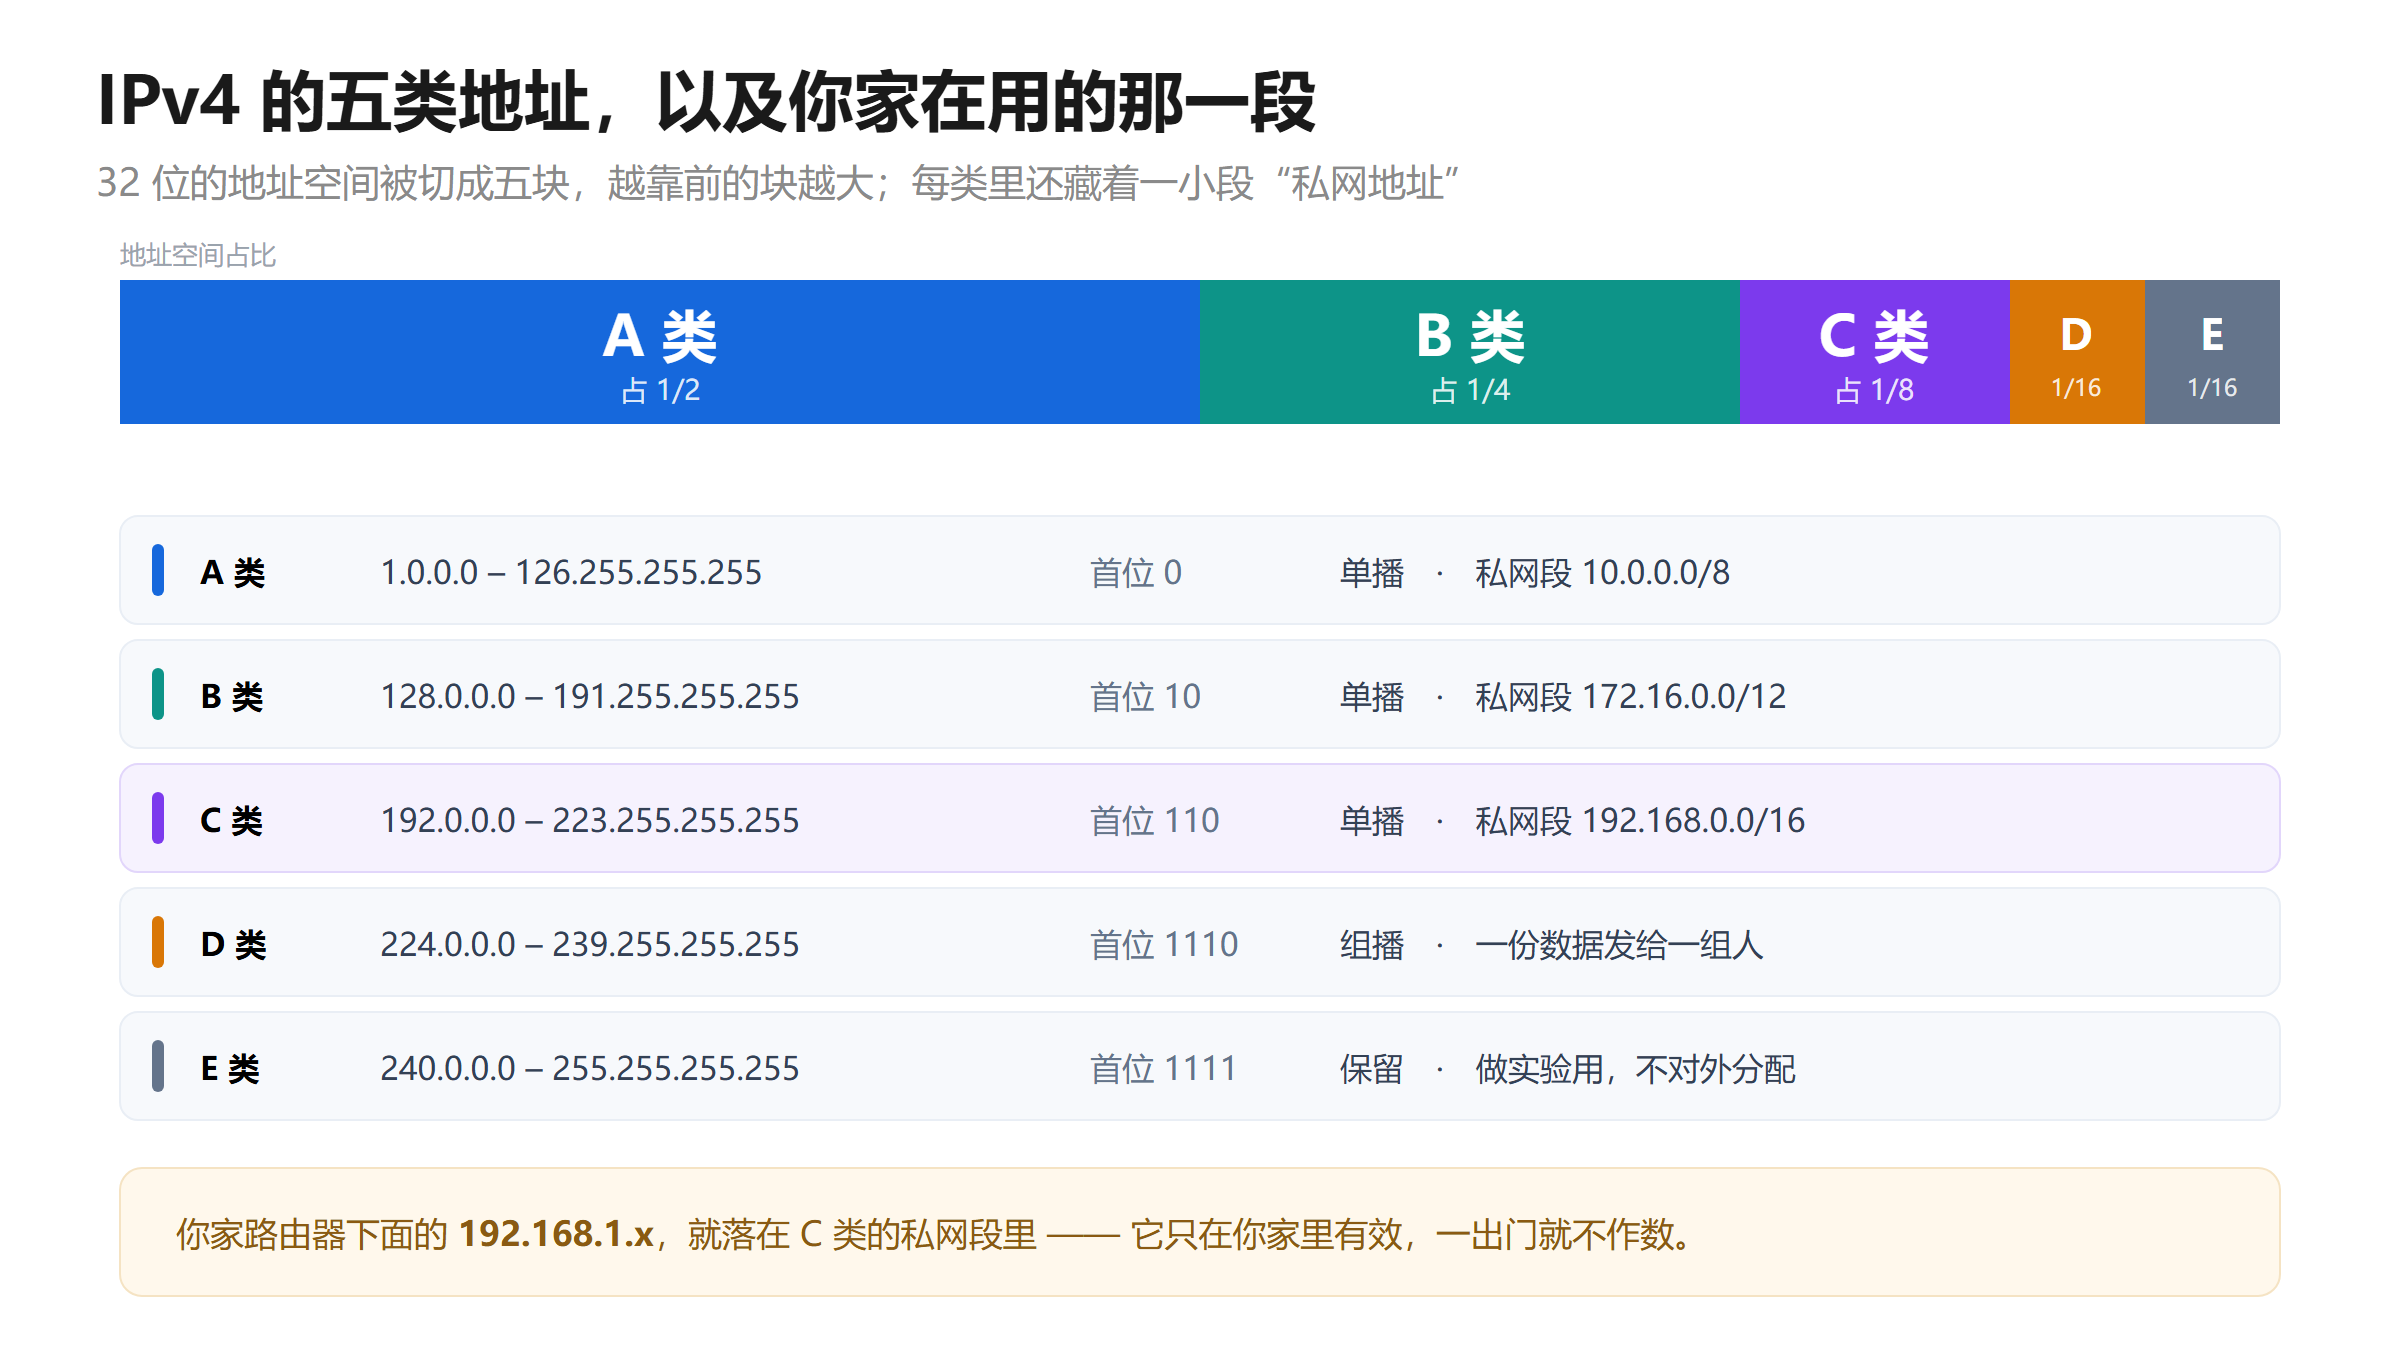Click the 占 1/8 label in the bar

[x=1874, y=390]
